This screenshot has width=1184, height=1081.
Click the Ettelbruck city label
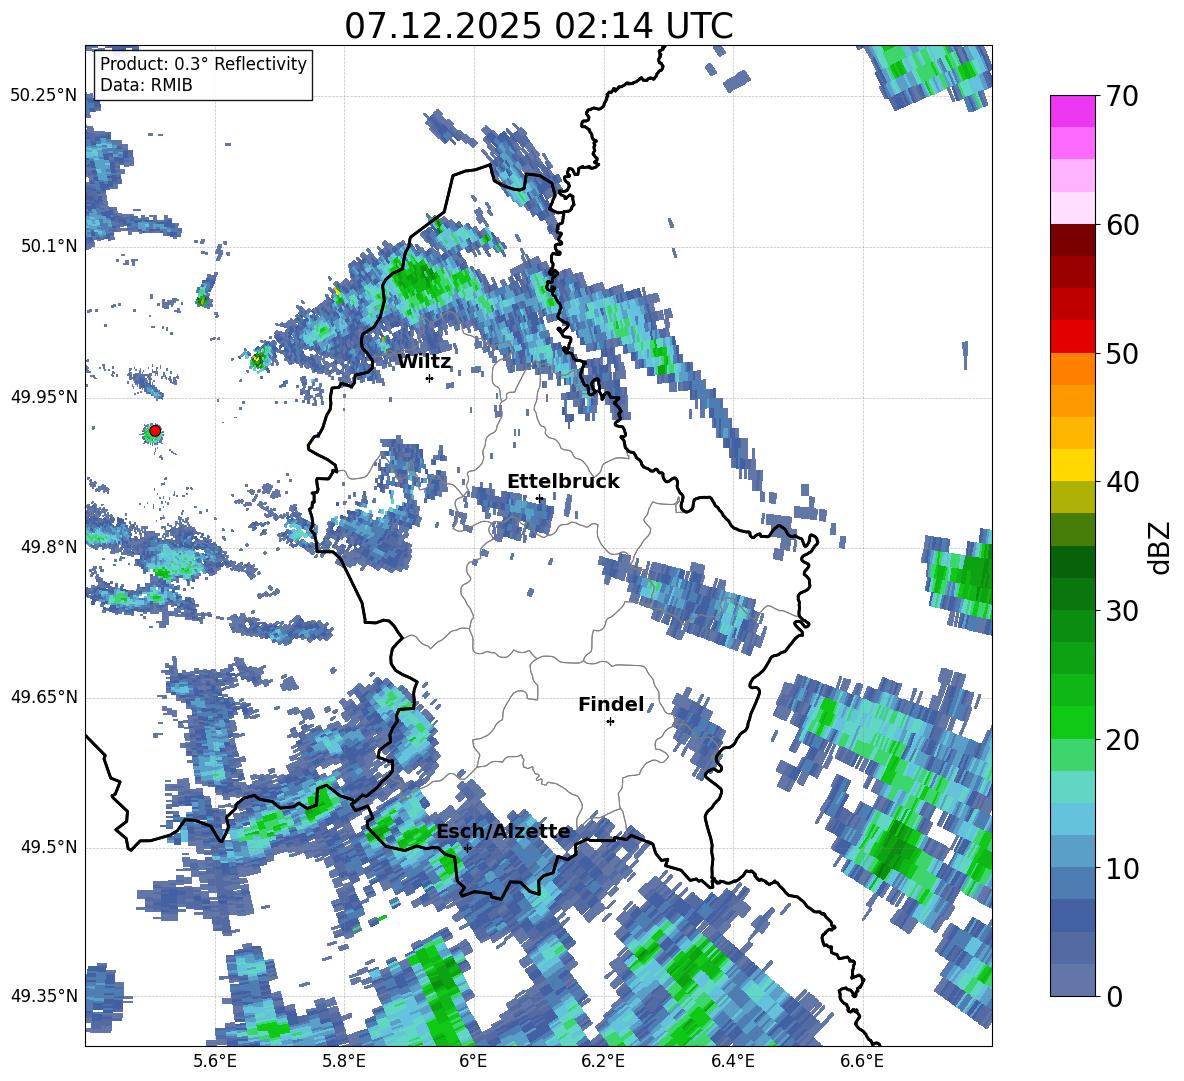click(563, 482)
